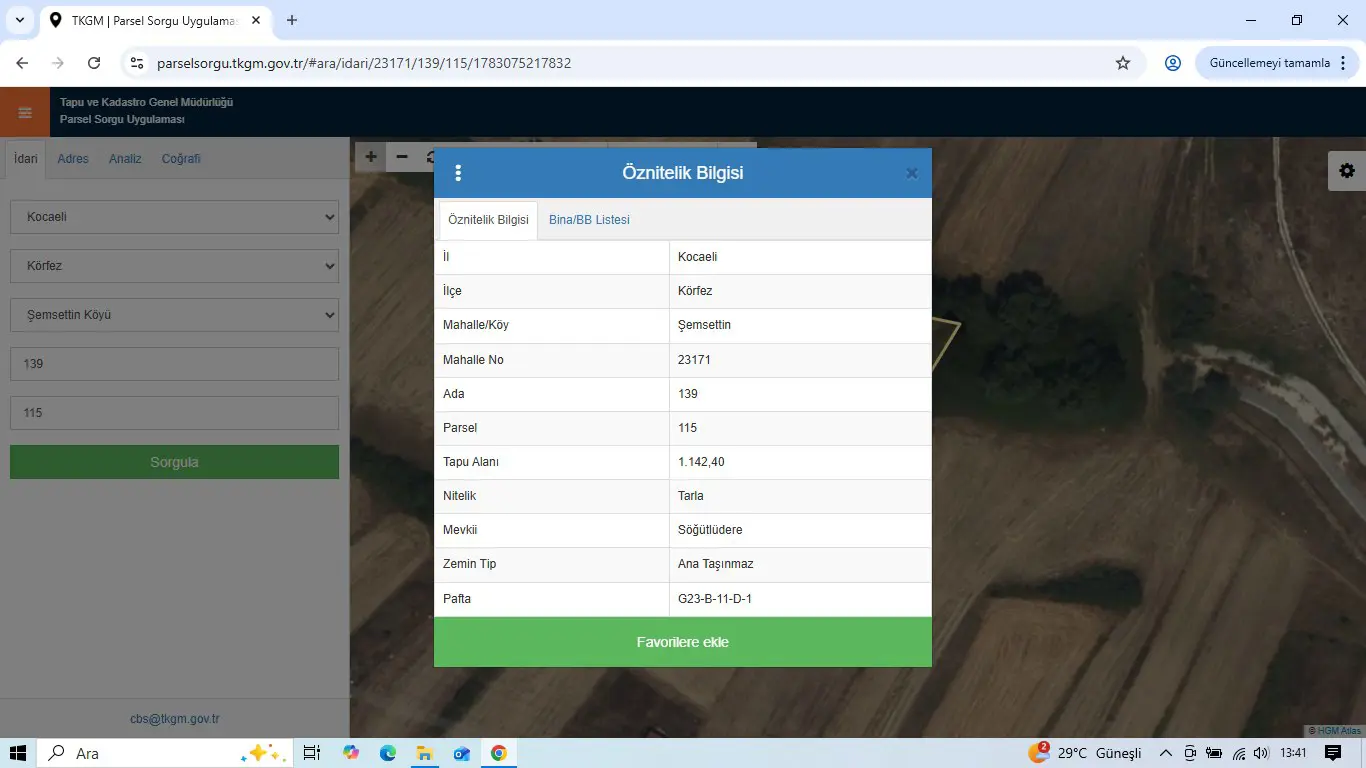Open Task View on the taskbar
Image resolution: width=1366 pixels, height=768 pixels.
[311, 753]
